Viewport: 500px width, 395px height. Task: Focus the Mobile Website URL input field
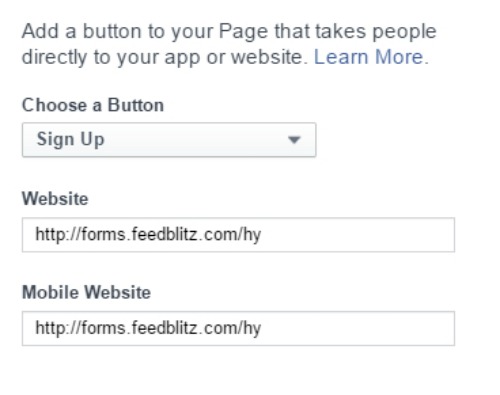(238, 328)
